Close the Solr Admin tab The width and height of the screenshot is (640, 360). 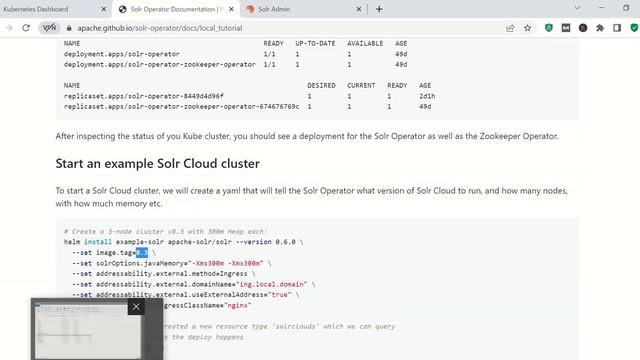coord(359,9)
